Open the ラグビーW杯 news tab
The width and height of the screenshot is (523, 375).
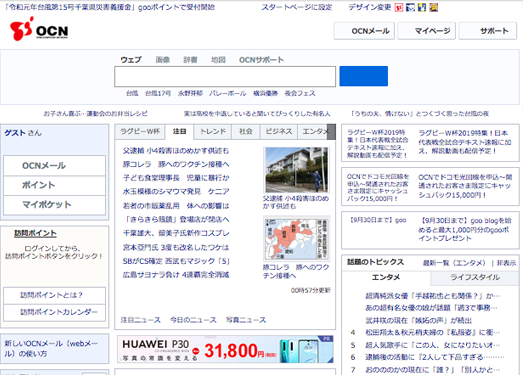point(140,131)
